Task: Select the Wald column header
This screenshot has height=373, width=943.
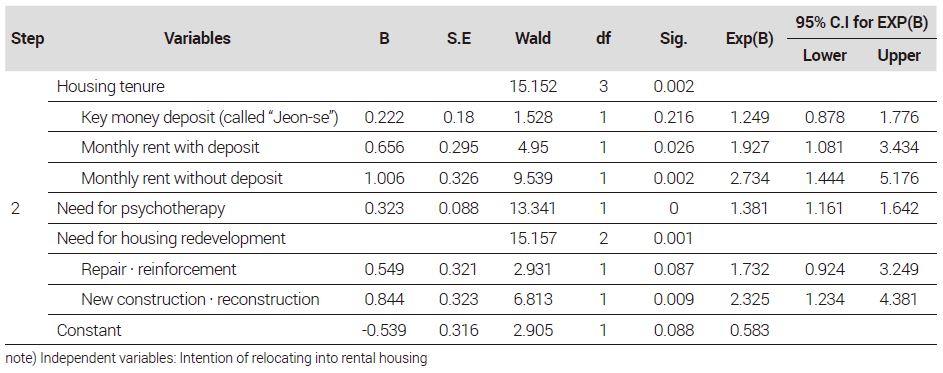Action: tap(533, 39)
